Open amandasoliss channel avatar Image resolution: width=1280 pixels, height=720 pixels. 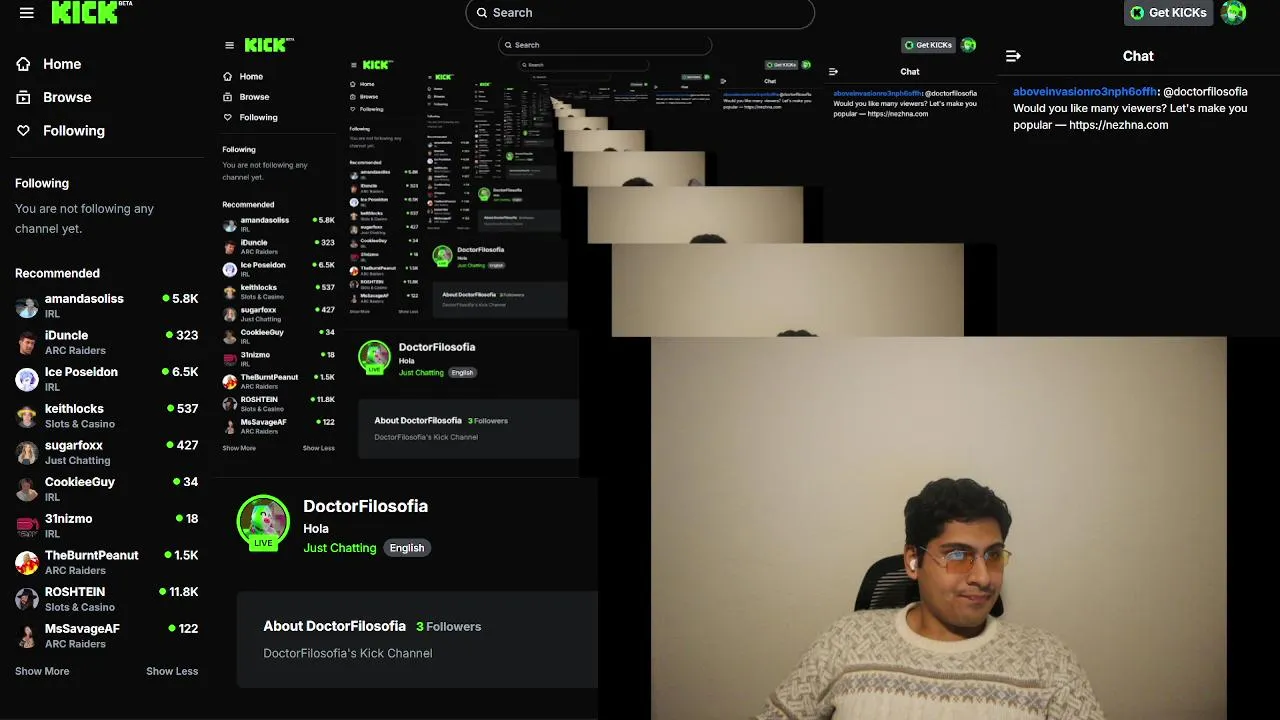pyautogui.click(x=27, y=306)
